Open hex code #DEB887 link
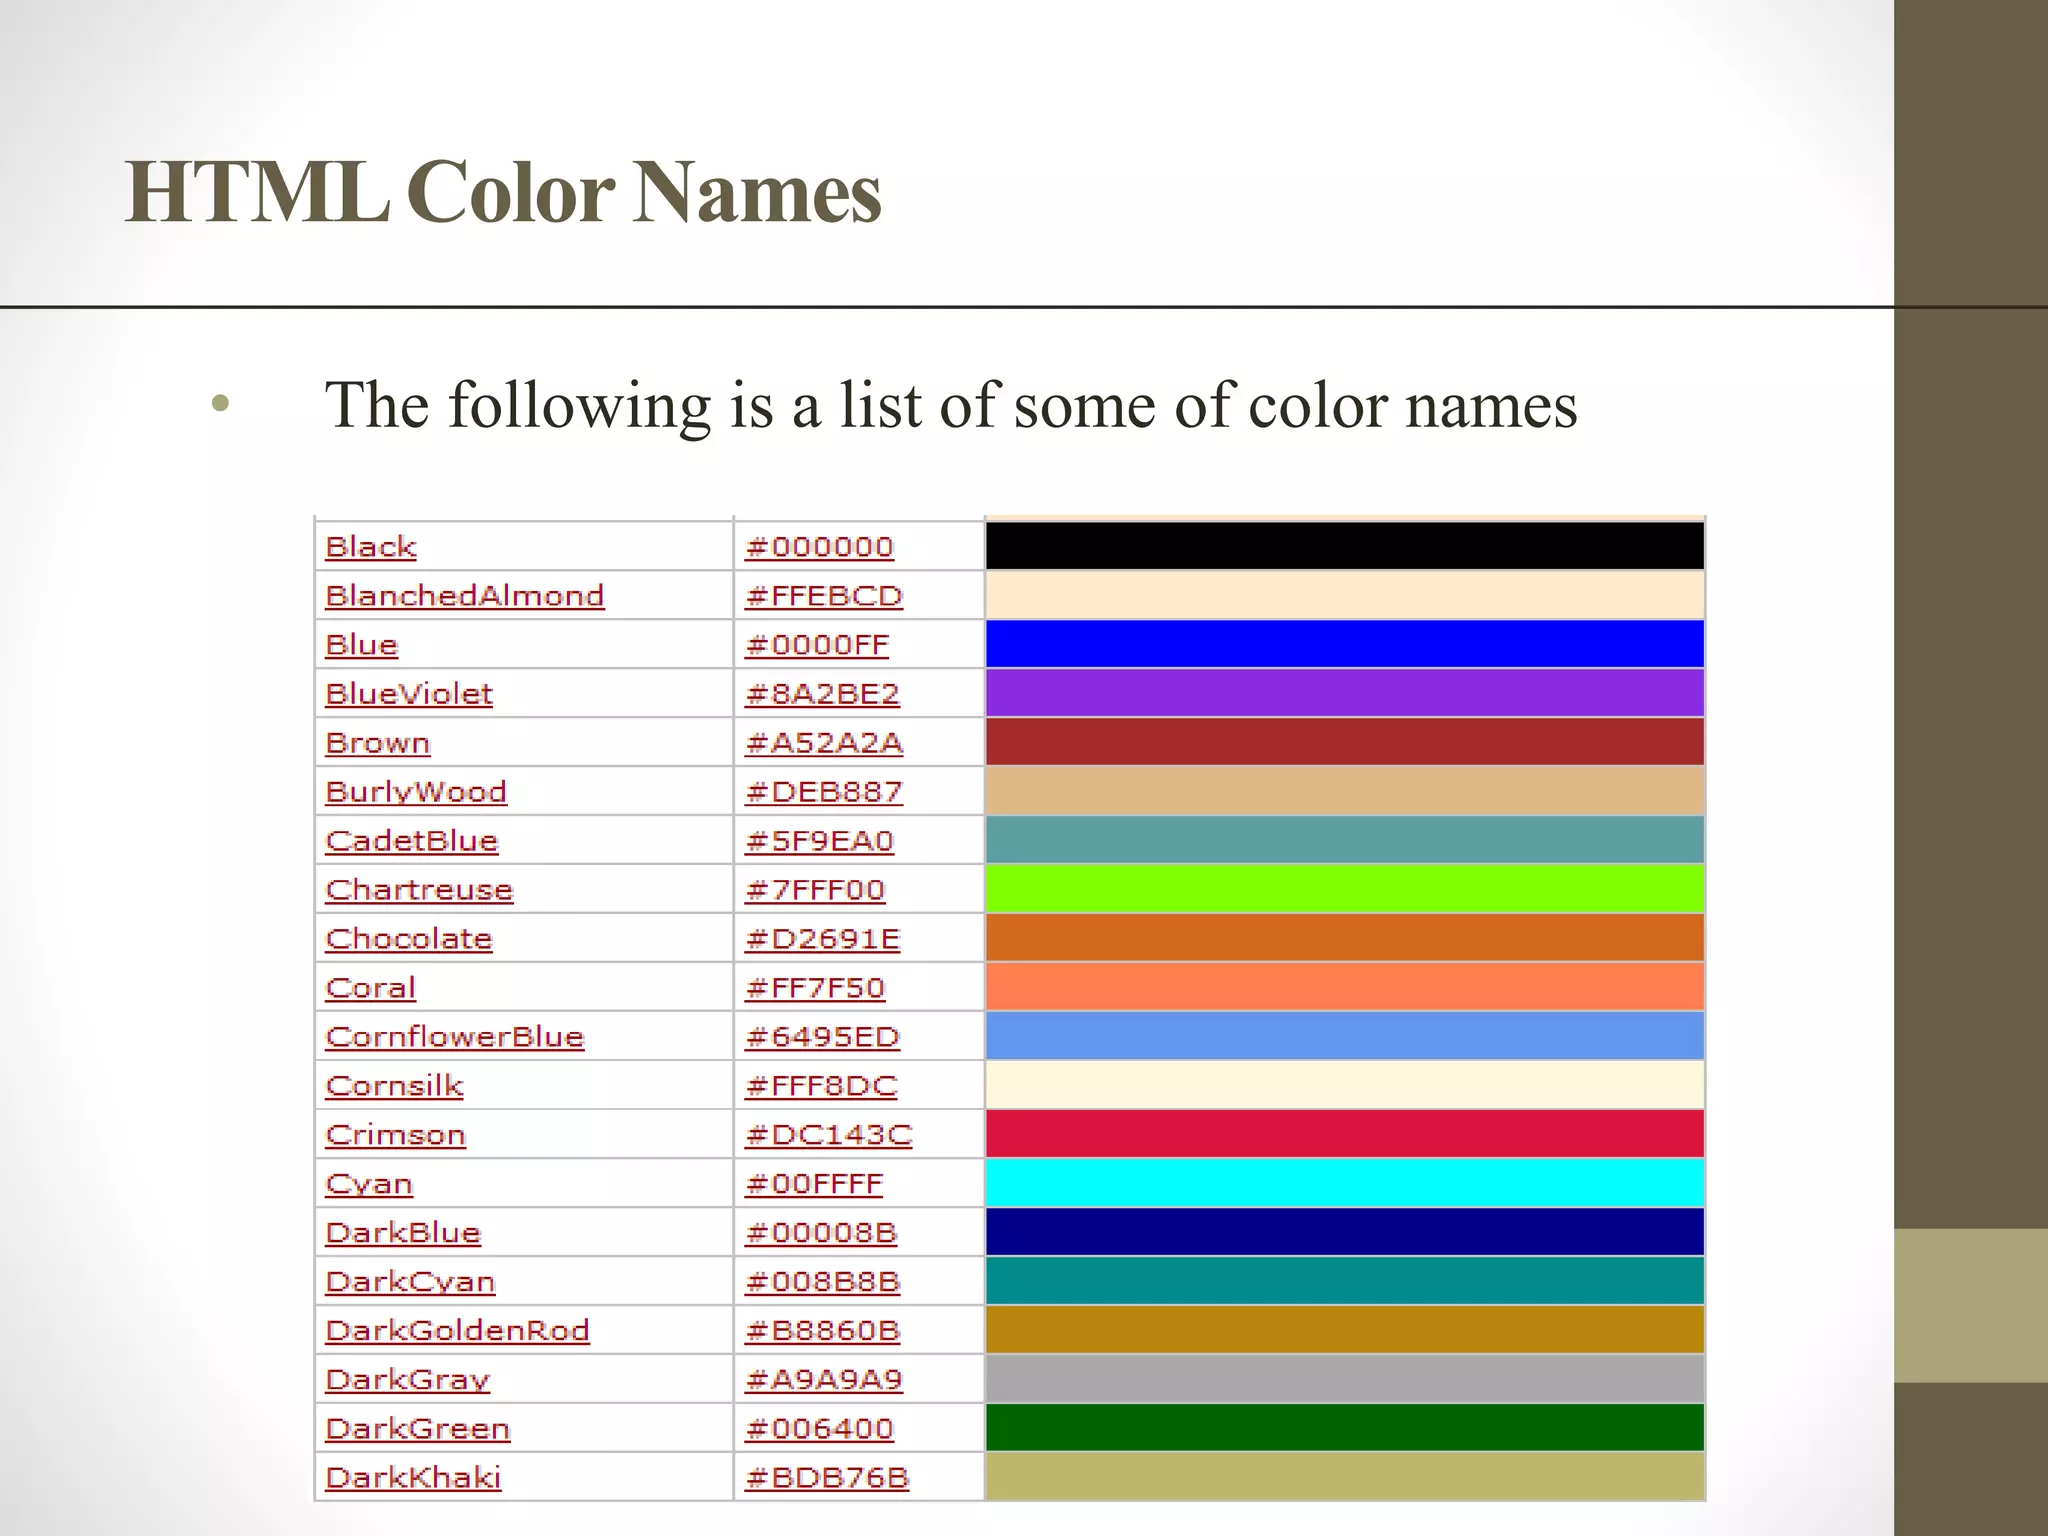The width and height of the screenshot is (2048, 1536). coord(824,792)
